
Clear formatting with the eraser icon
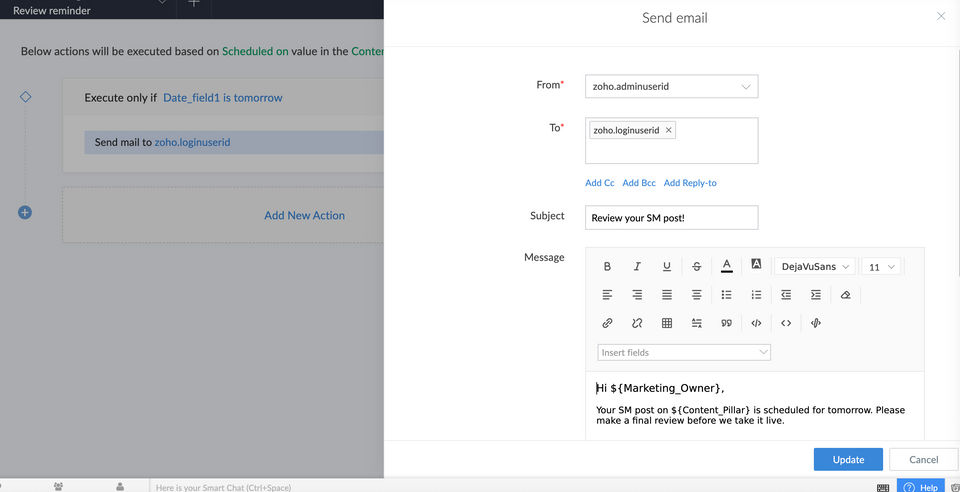[x=846, y=295]
